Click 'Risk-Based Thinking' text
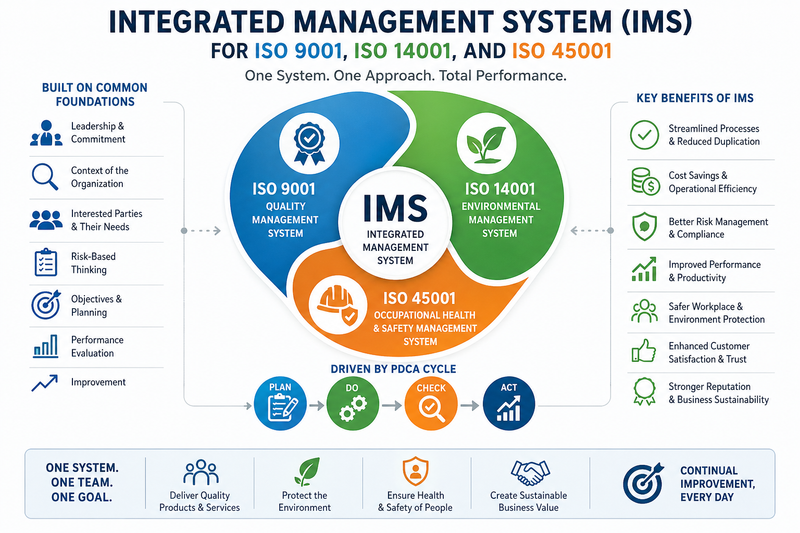 pos(93,263)
